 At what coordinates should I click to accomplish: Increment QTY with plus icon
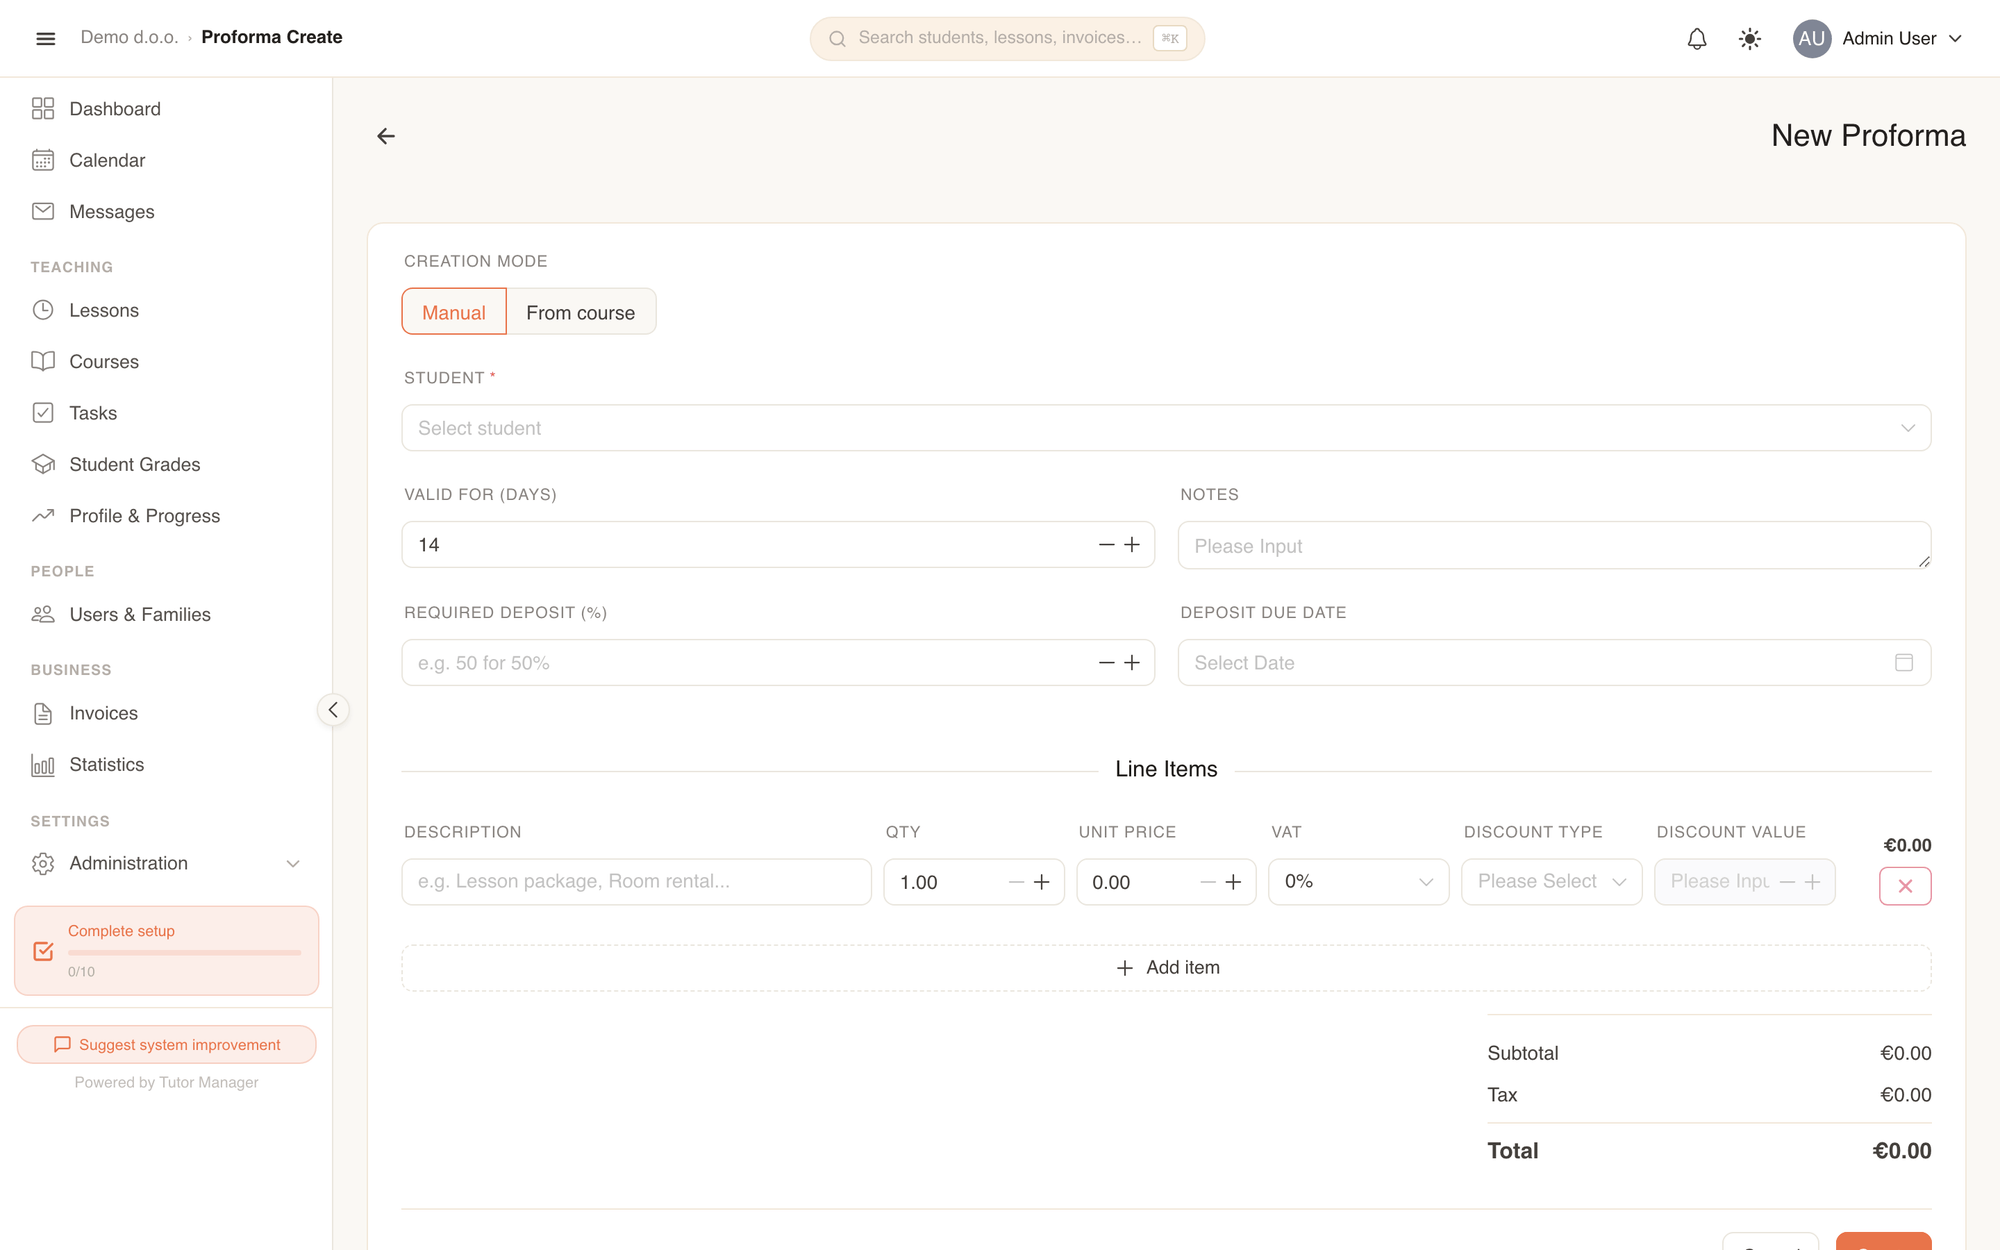click(1042, 882)
